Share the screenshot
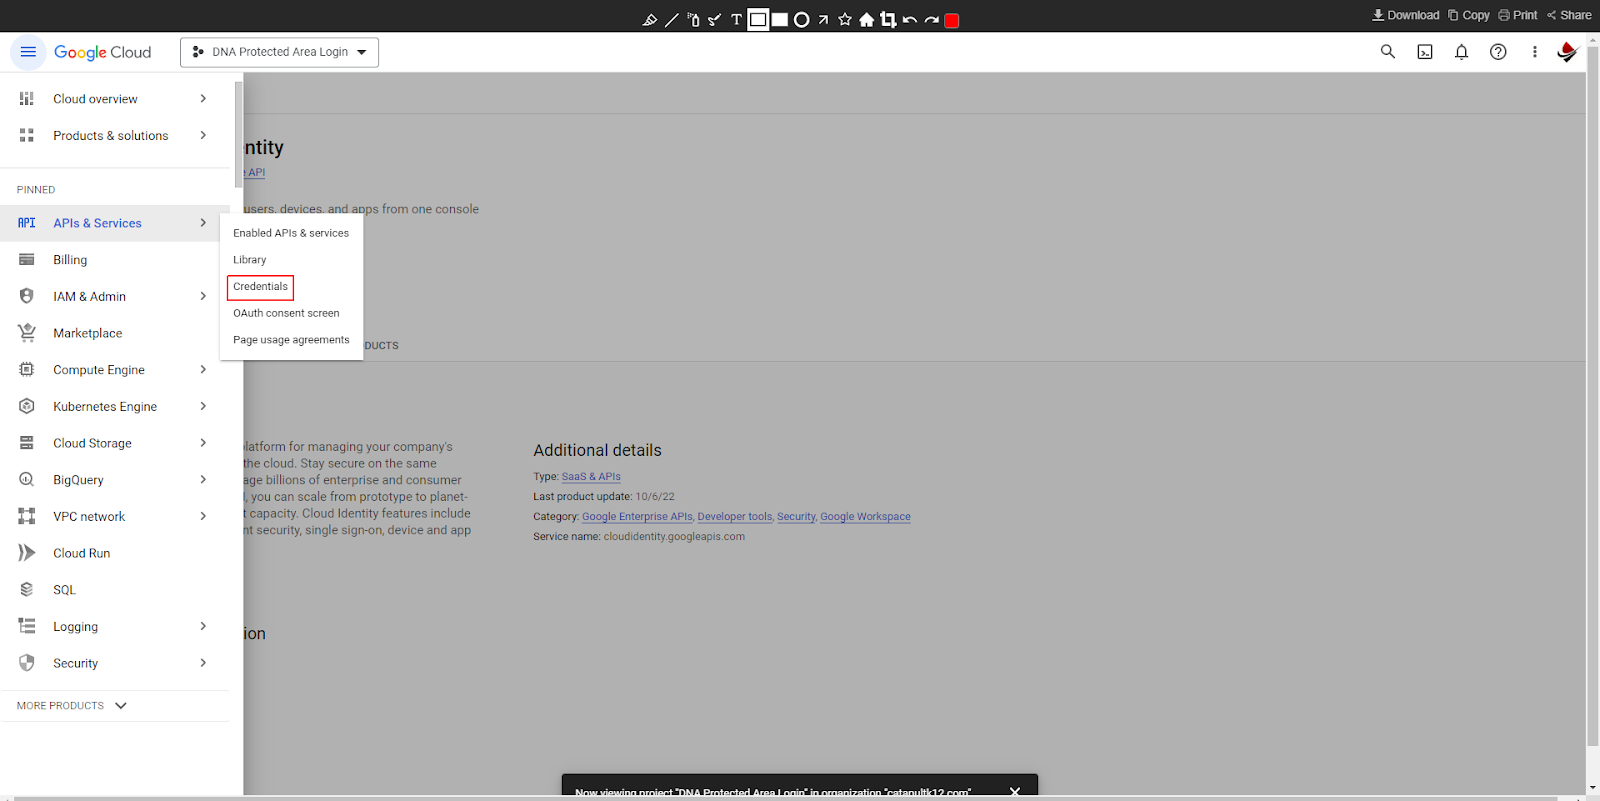1600x801 pixels. point(1569,15)
